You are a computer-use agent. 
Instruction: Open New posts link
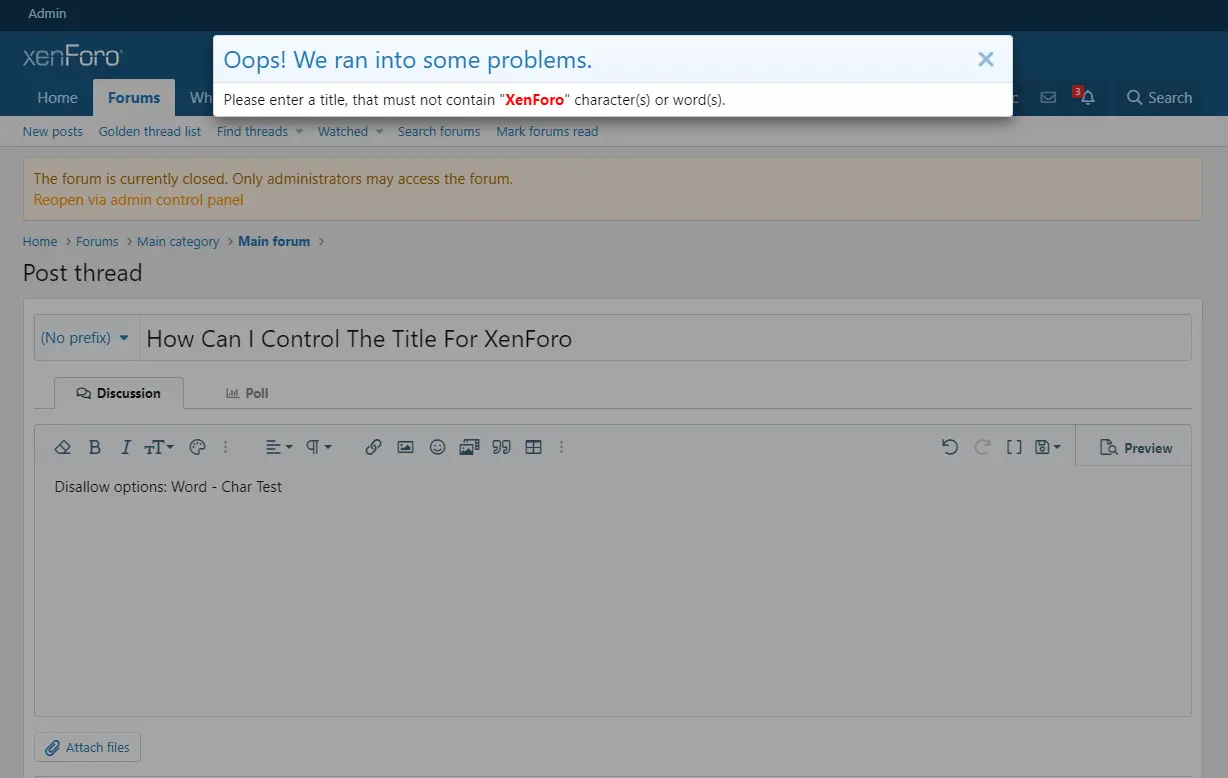tap(53, 131)
